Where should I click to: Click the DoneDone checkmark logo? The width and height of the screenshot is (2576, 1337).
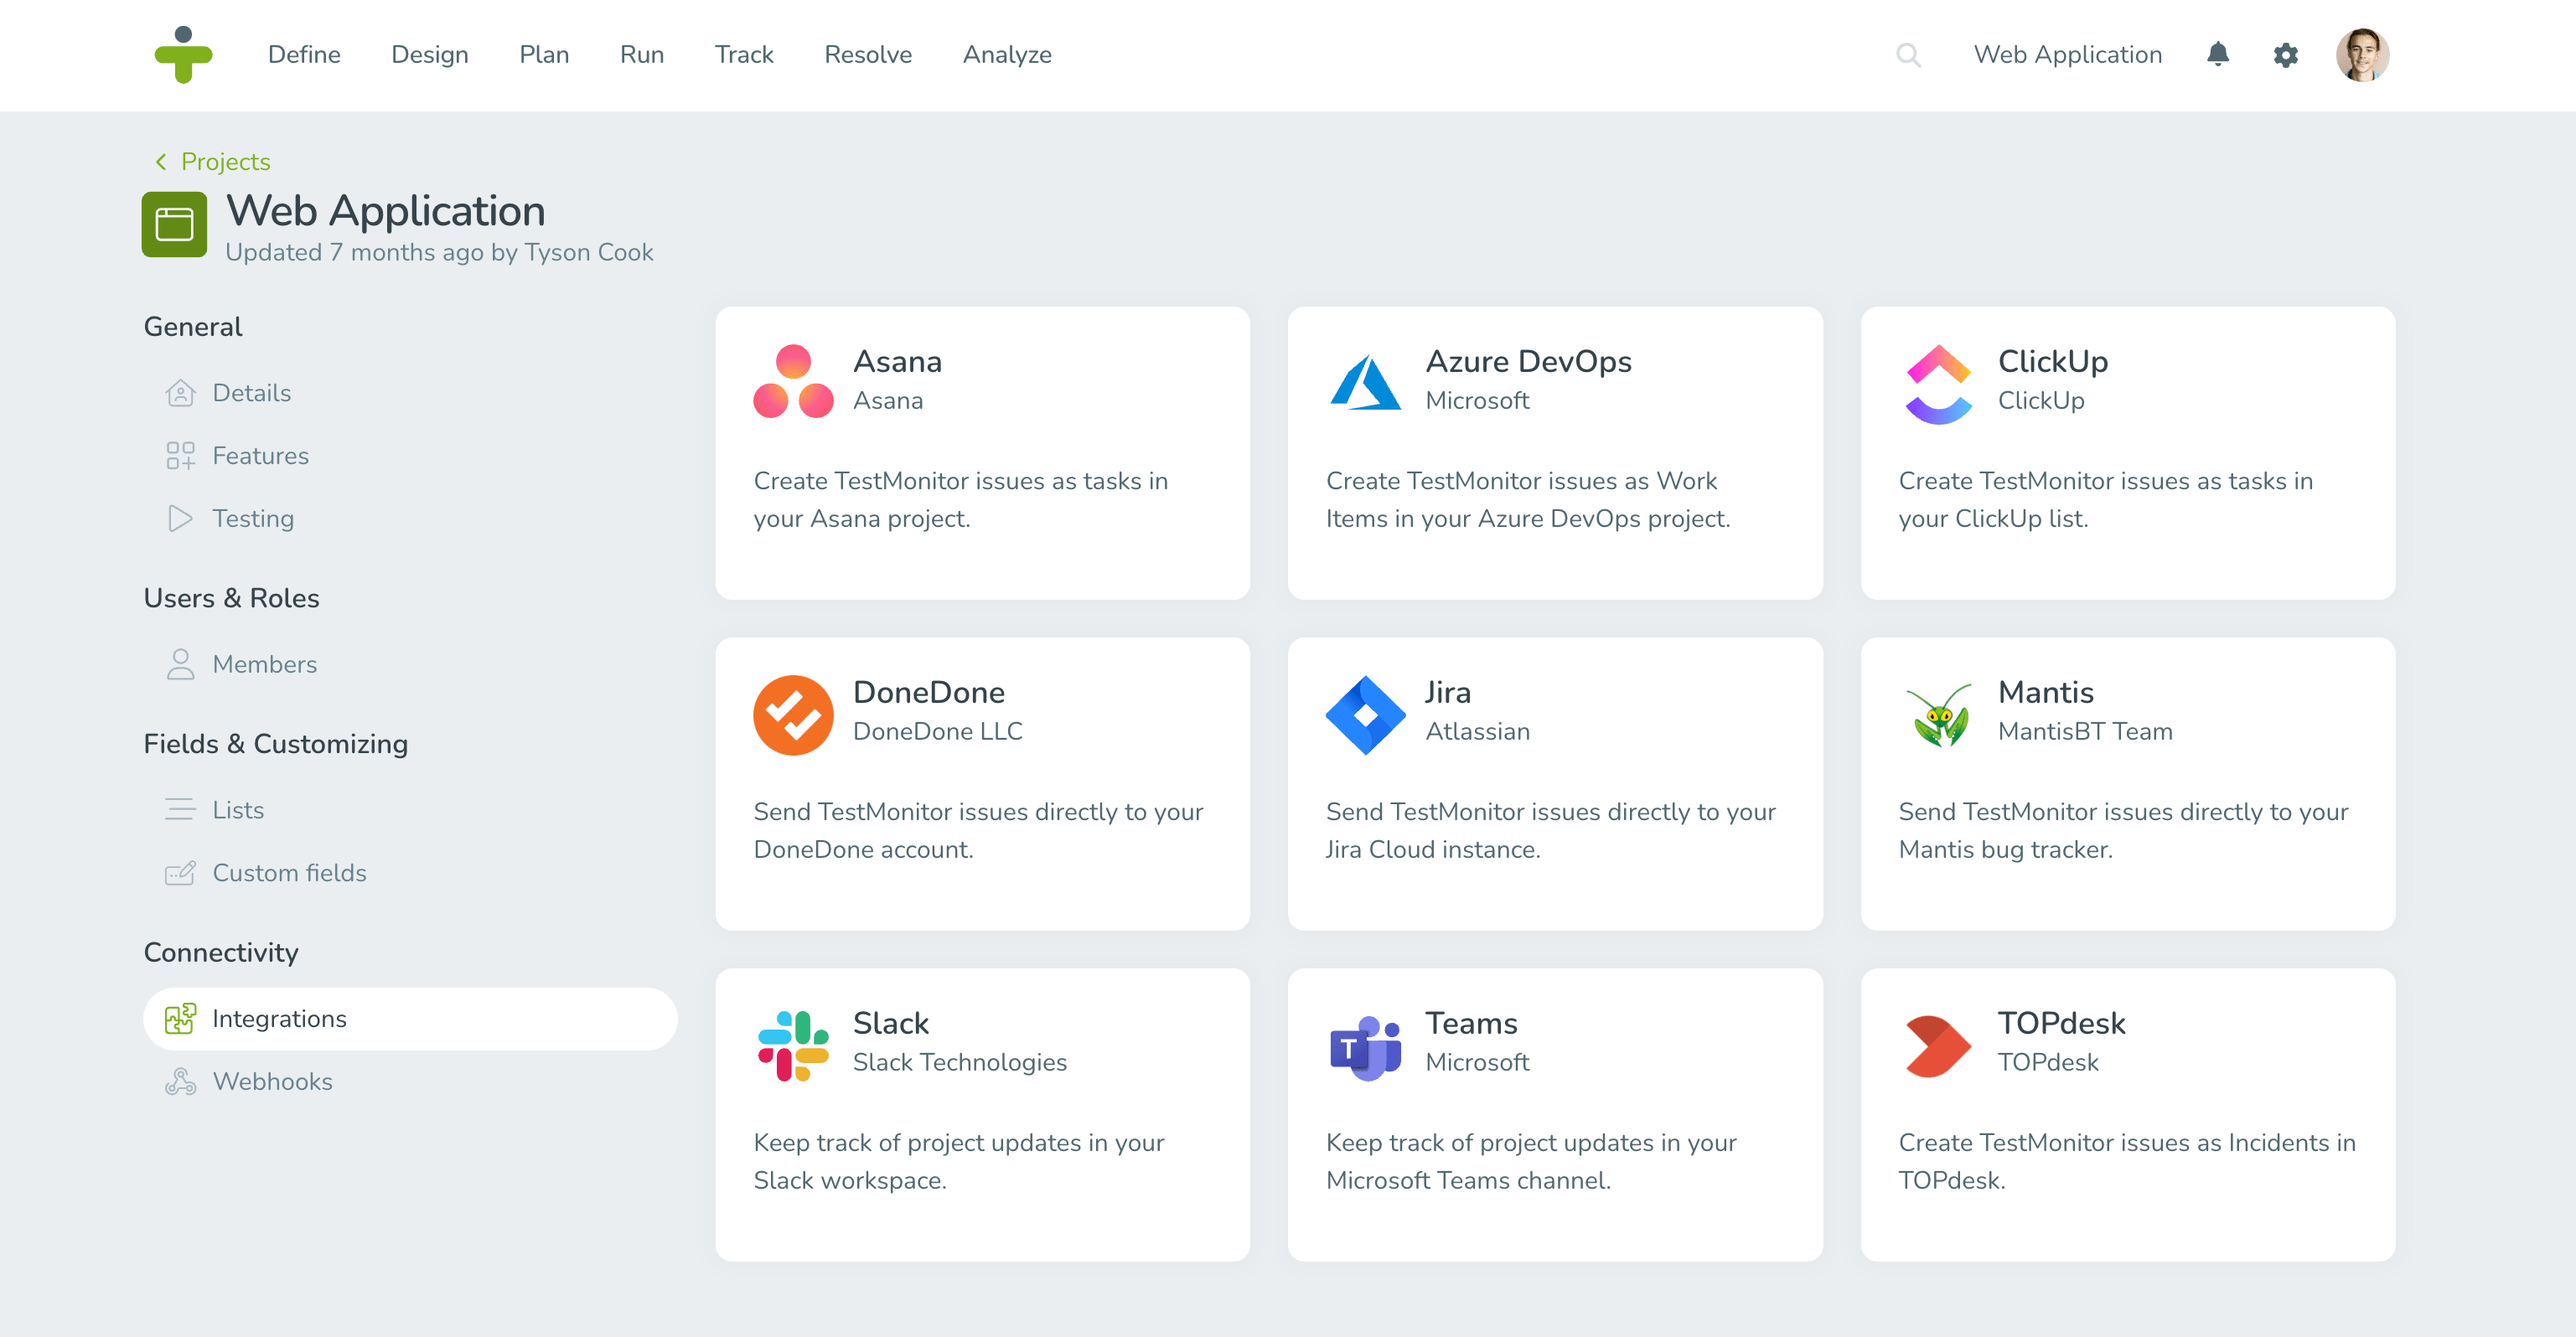pos(793,714)
